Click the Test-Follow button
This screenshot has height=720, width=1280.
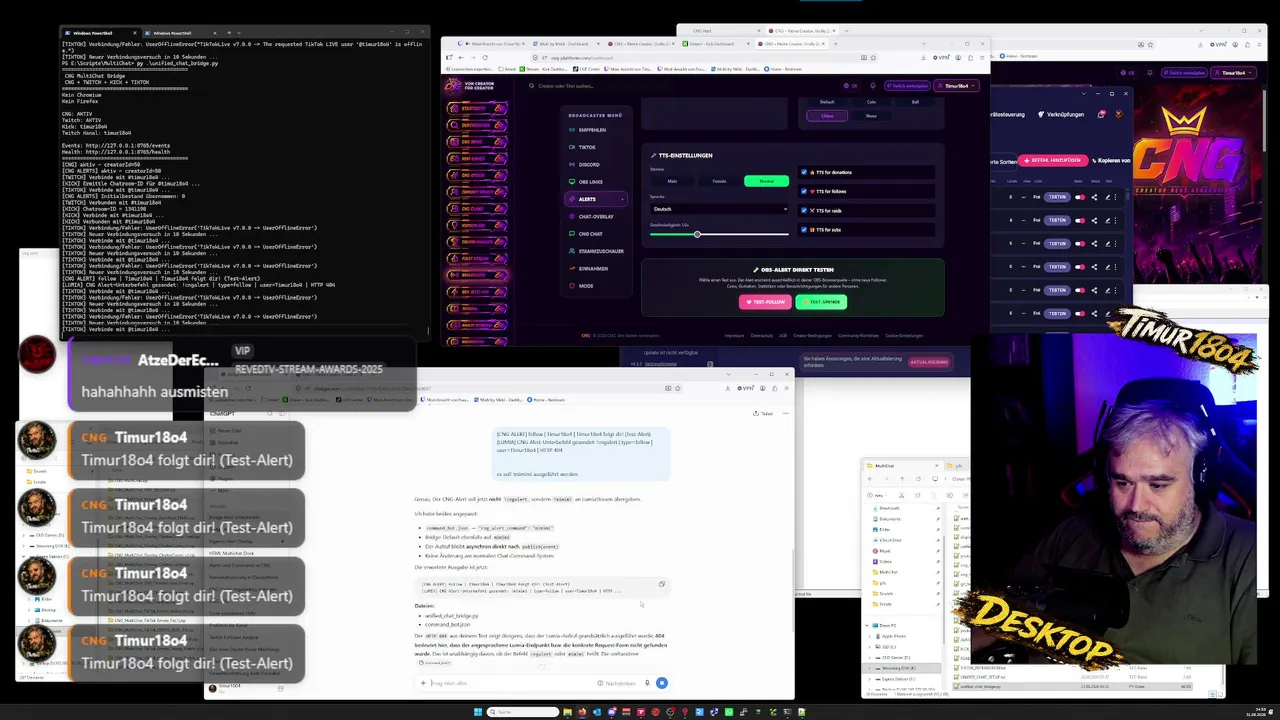(x=765, y=302)
